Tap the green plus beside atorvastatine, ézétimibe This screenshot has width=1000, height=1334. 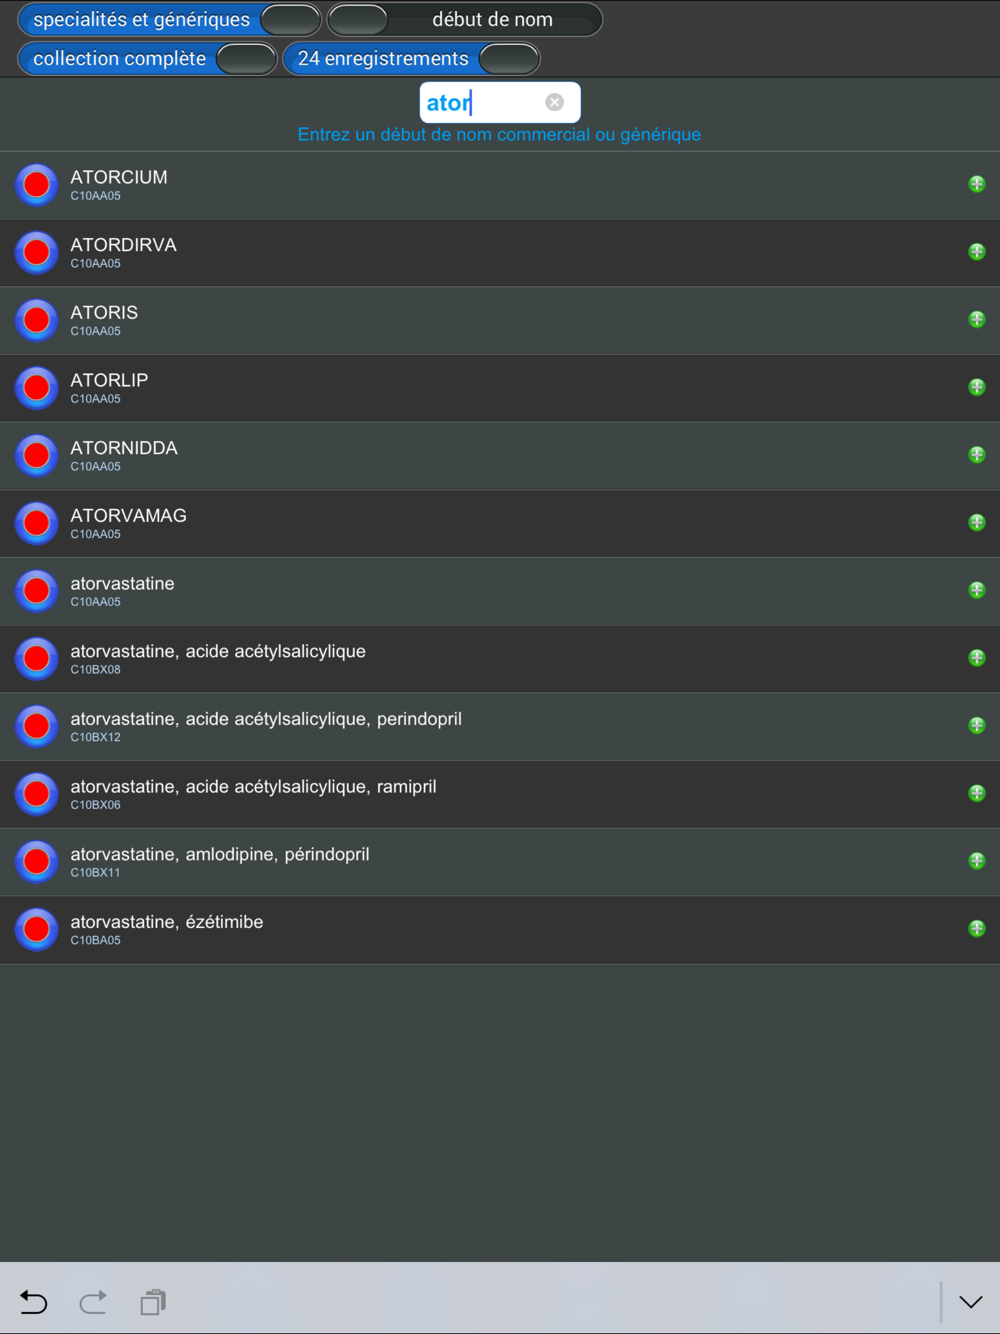tap(977, 928)
